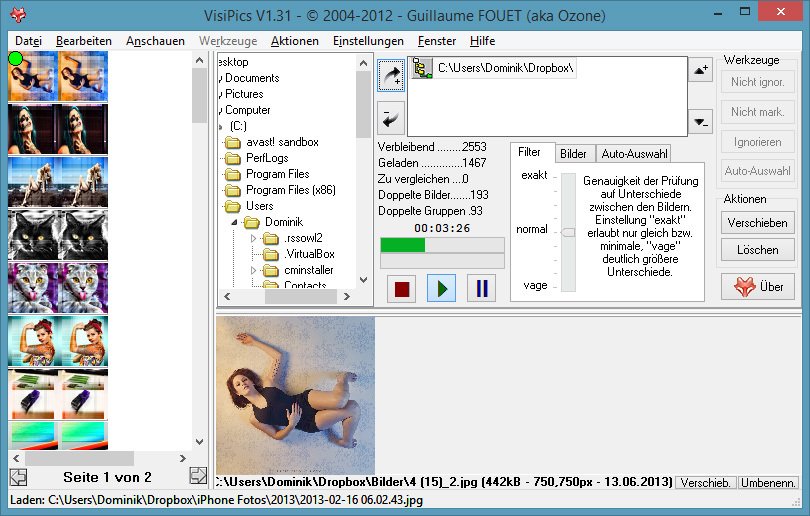Image resolution: width=810 pixels, height=516 pixels.
Task: Open the Über about button
Action: point(758,286)
